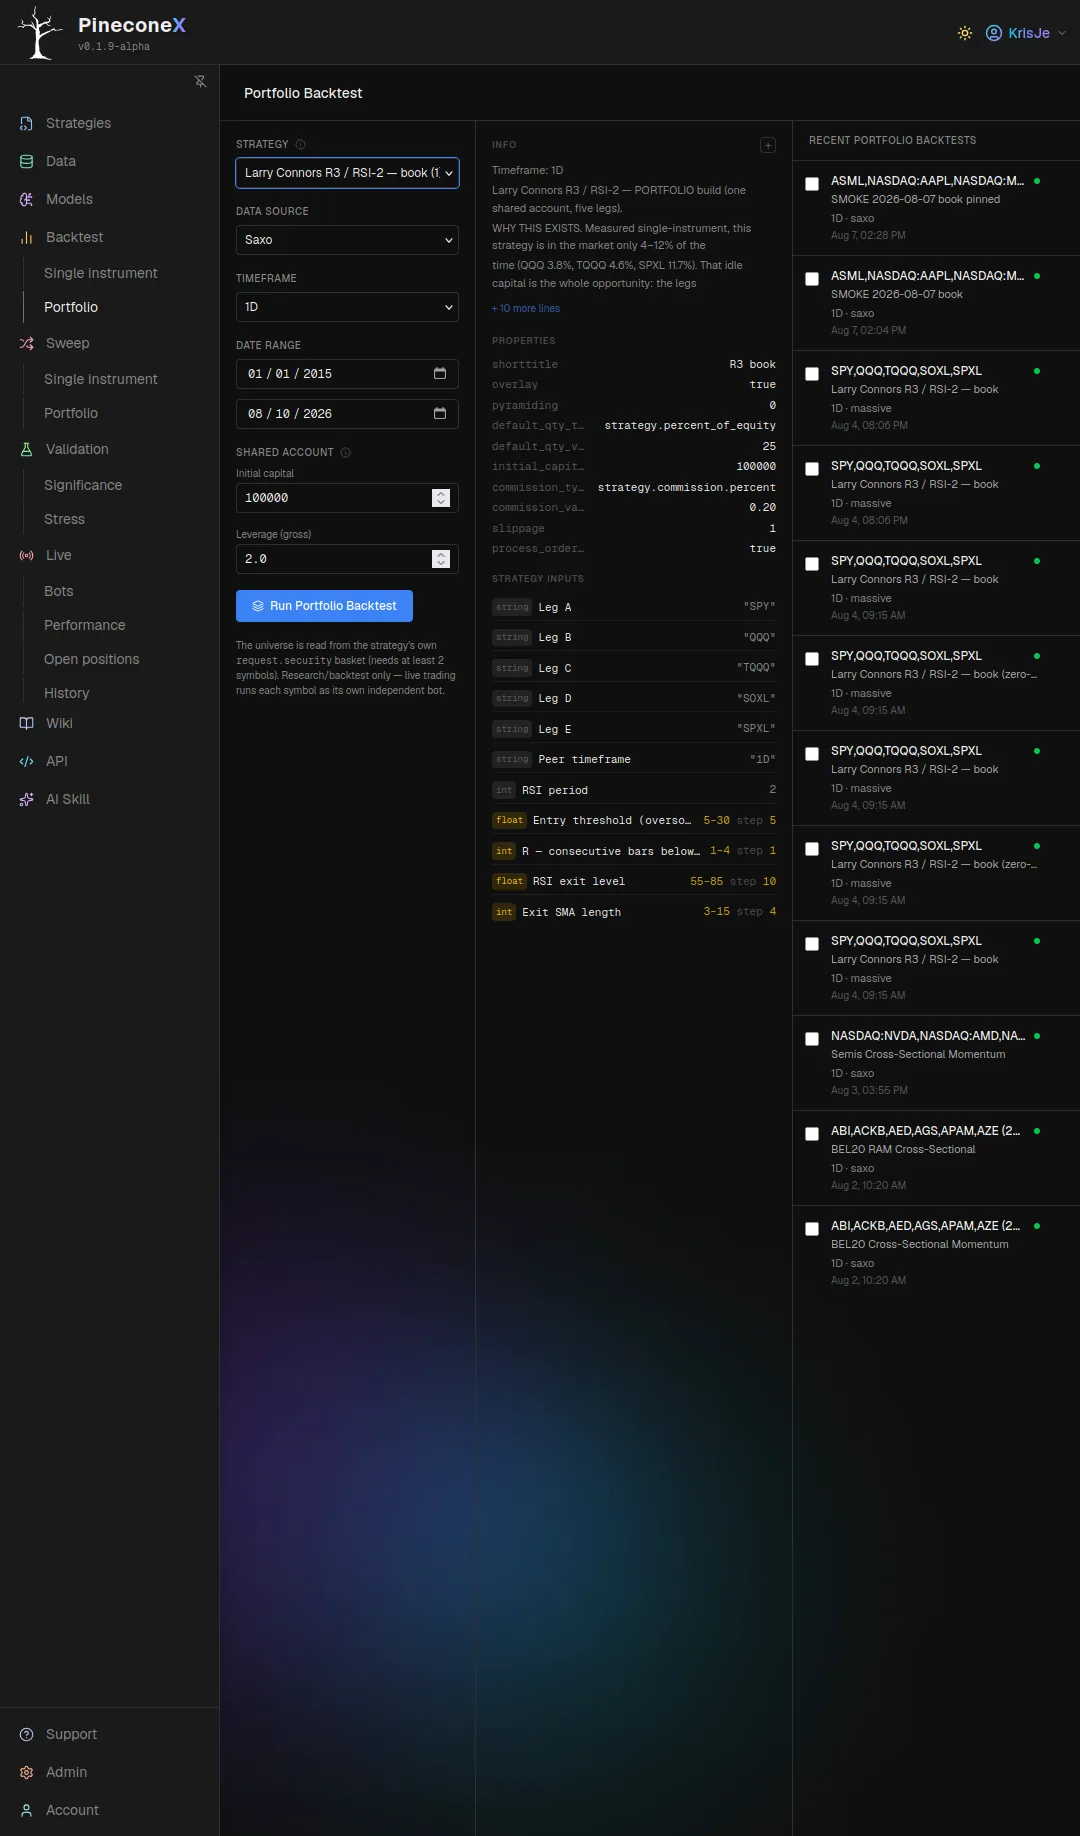Open Models via its brain icon
1080x1836 pixels.
pos(27,199)
